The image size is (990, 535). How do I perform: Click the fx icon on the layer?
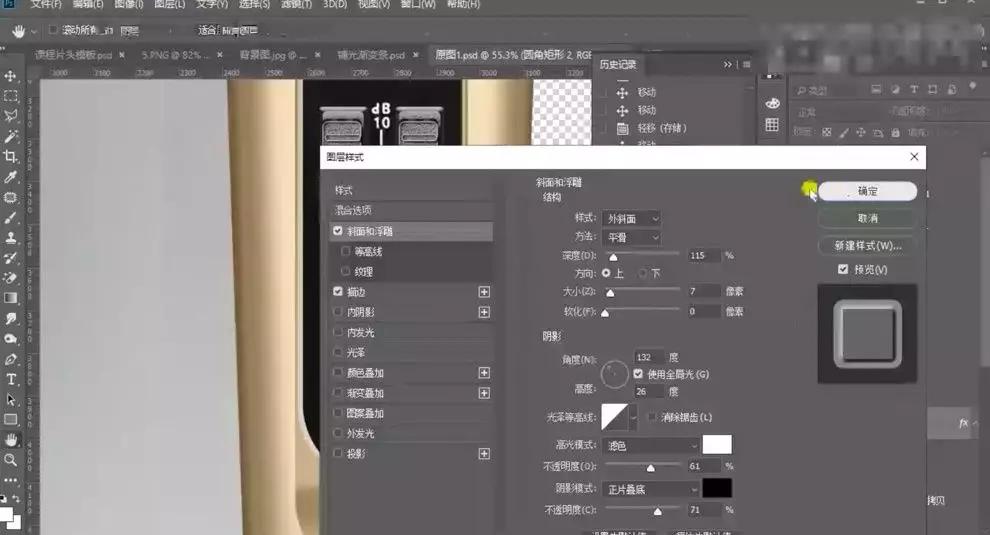point(963,423)
